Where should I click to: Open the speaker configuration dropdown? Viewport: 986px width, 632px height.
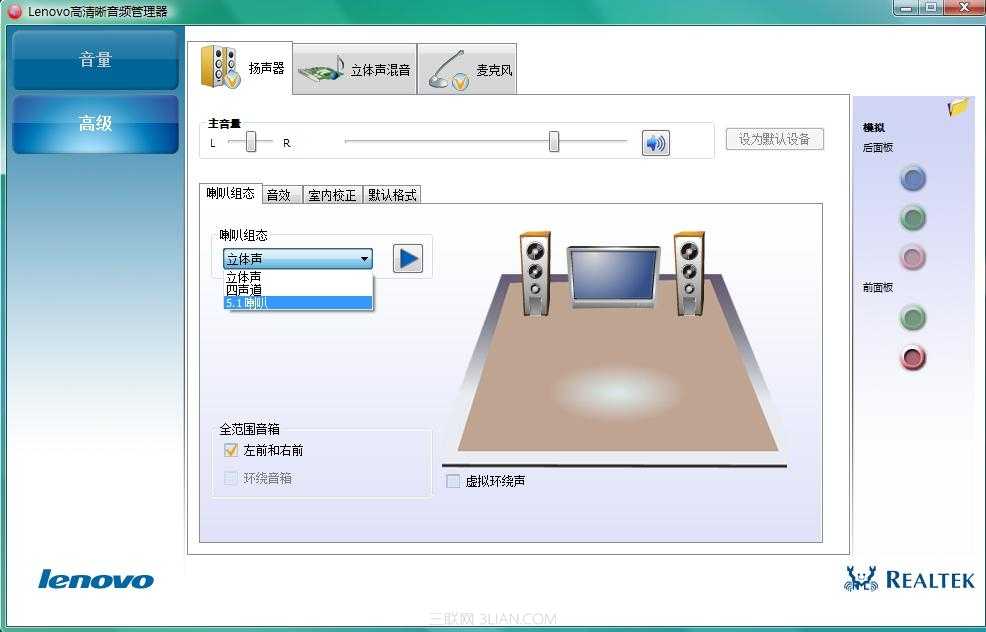coord(364,258)
